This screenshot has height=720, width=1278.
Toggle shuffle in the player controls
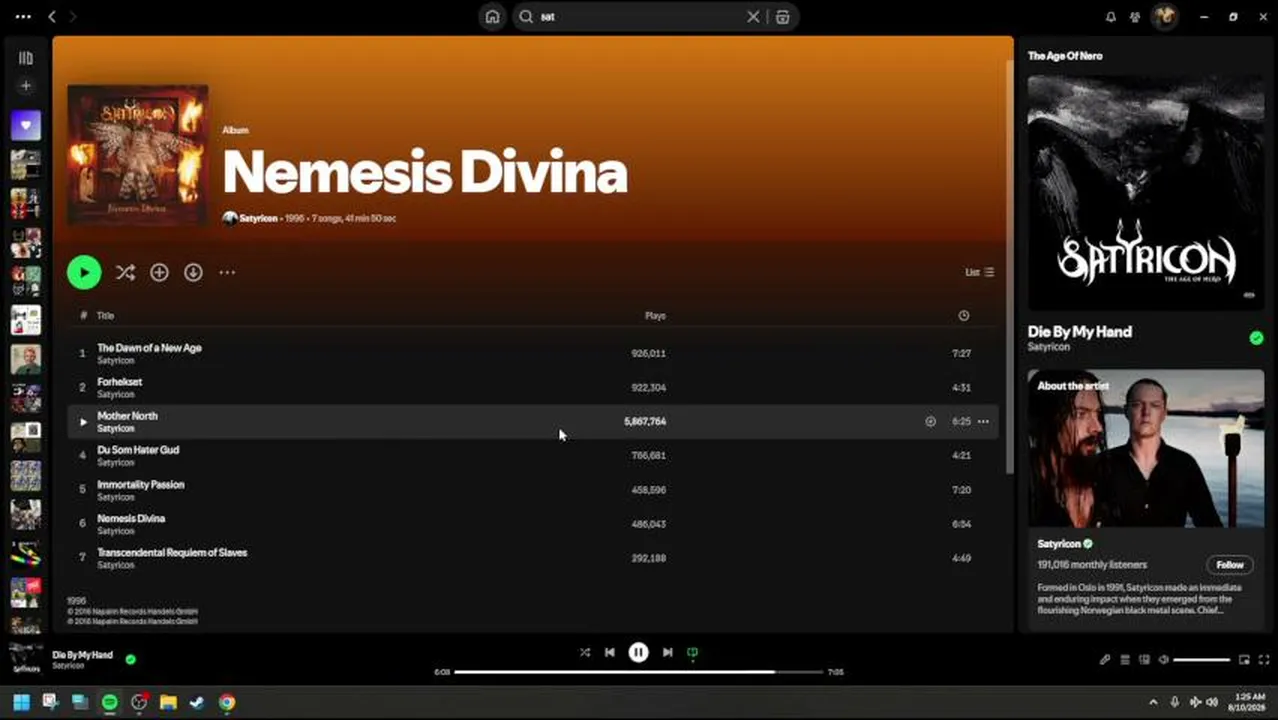pos(585,652)
